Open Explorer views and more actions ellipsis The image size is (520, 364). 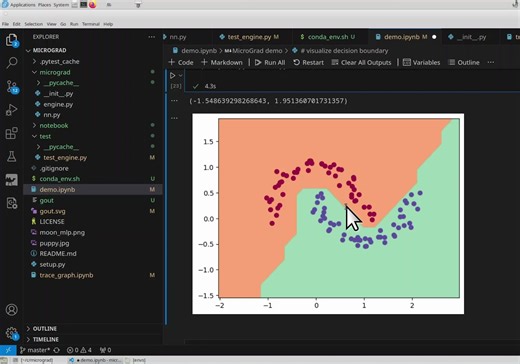[x=152, y=37]
